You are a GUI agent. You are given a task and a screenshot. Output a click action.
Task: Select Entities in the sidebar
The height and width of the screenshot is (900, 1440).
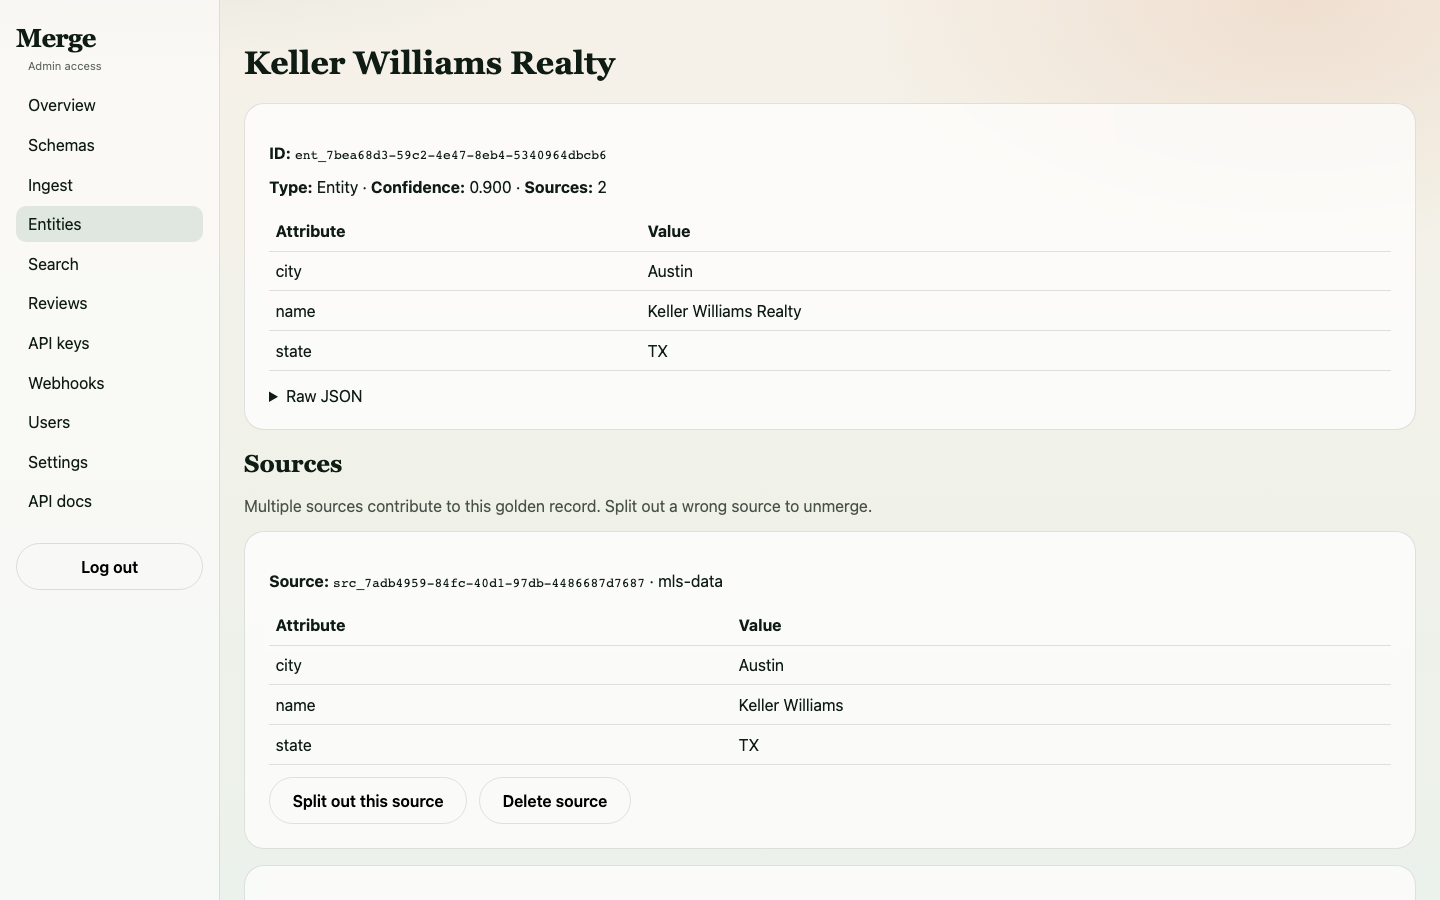(x=109, y=224)
